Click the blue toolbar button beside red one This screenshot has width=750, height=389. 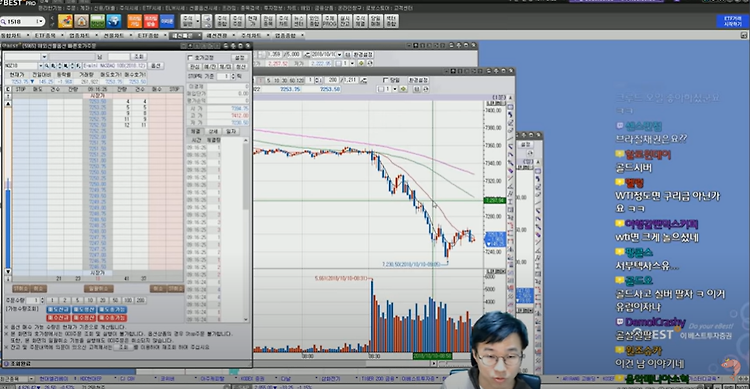tap(167, 21)
